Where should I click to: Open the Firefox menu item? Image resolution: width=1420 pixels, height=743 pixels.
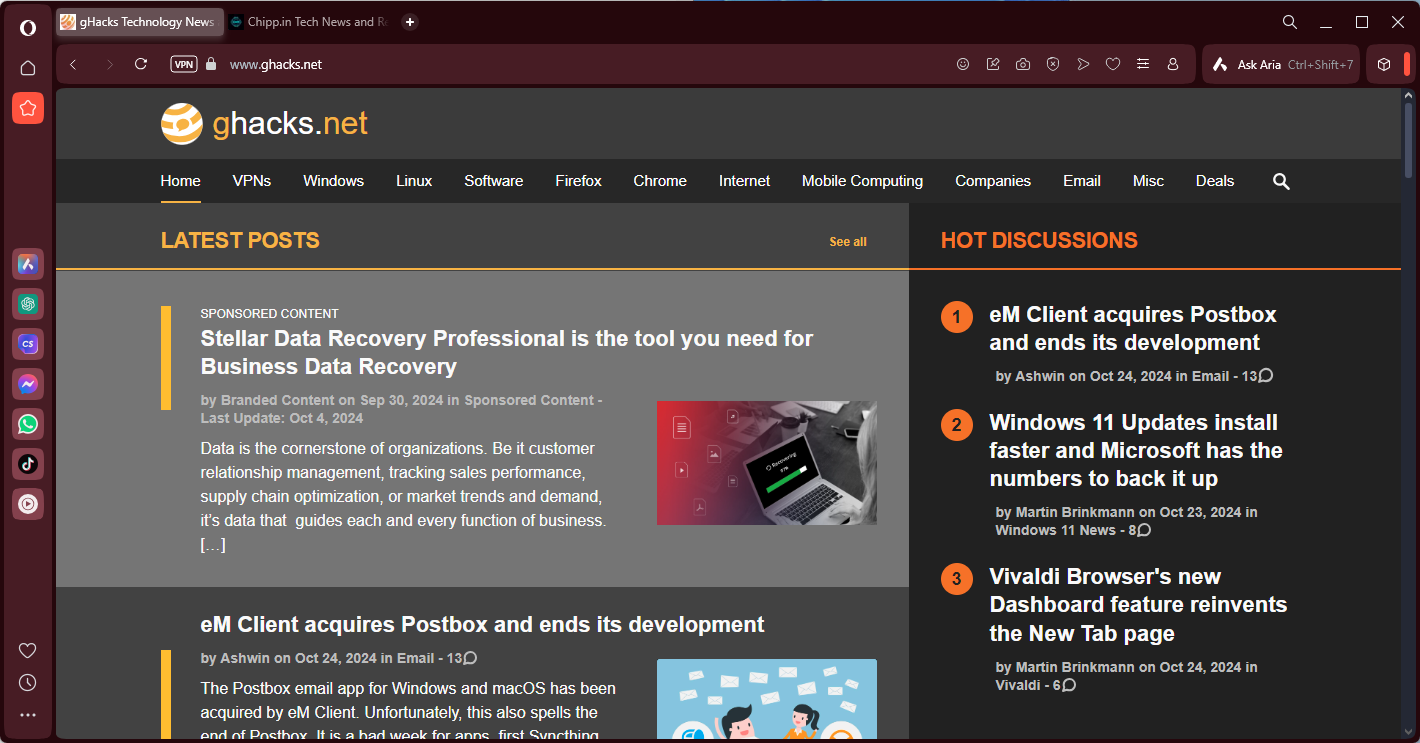[579, 181]
